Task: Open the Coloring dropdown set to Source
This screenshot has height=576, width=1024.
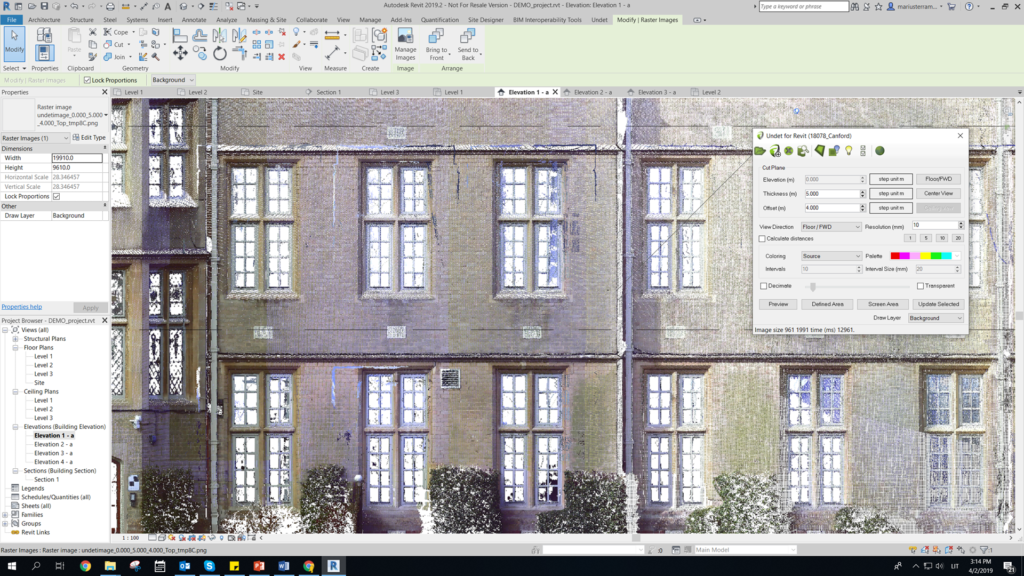Action: (830, 255)
